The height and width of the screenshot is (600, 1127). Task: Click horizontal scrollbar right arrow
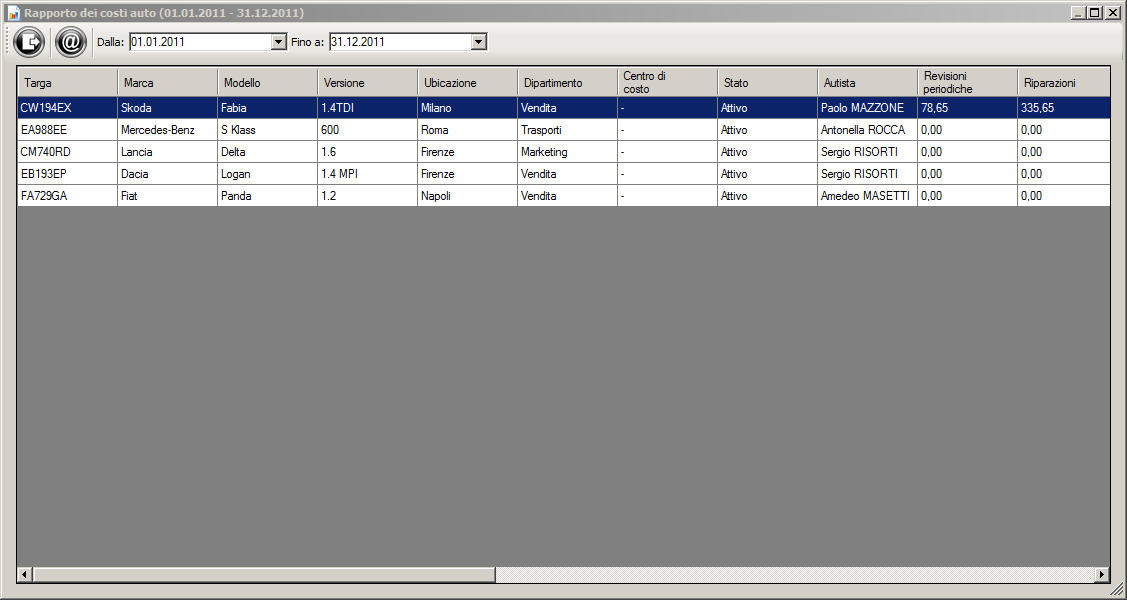tap(1102, 574)
